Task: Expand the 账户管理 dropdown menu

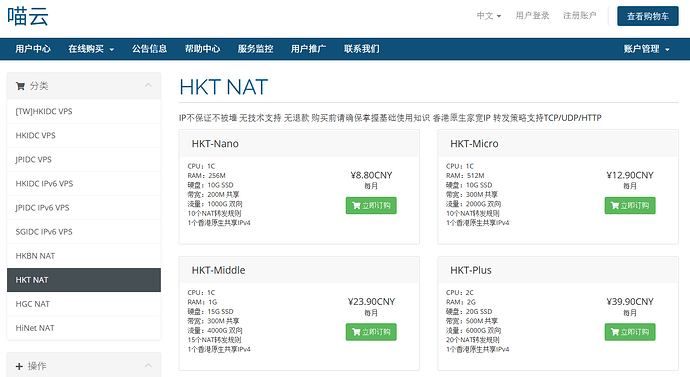Action: [x=646, y=49]
